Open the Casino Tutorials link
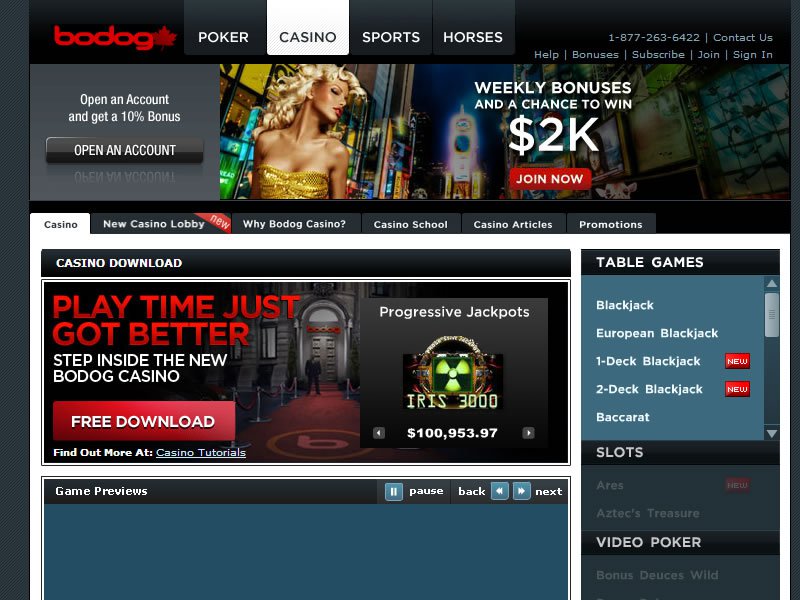This screenshot has height=600, width=800. pyautogui.click(x=201, y=453)
